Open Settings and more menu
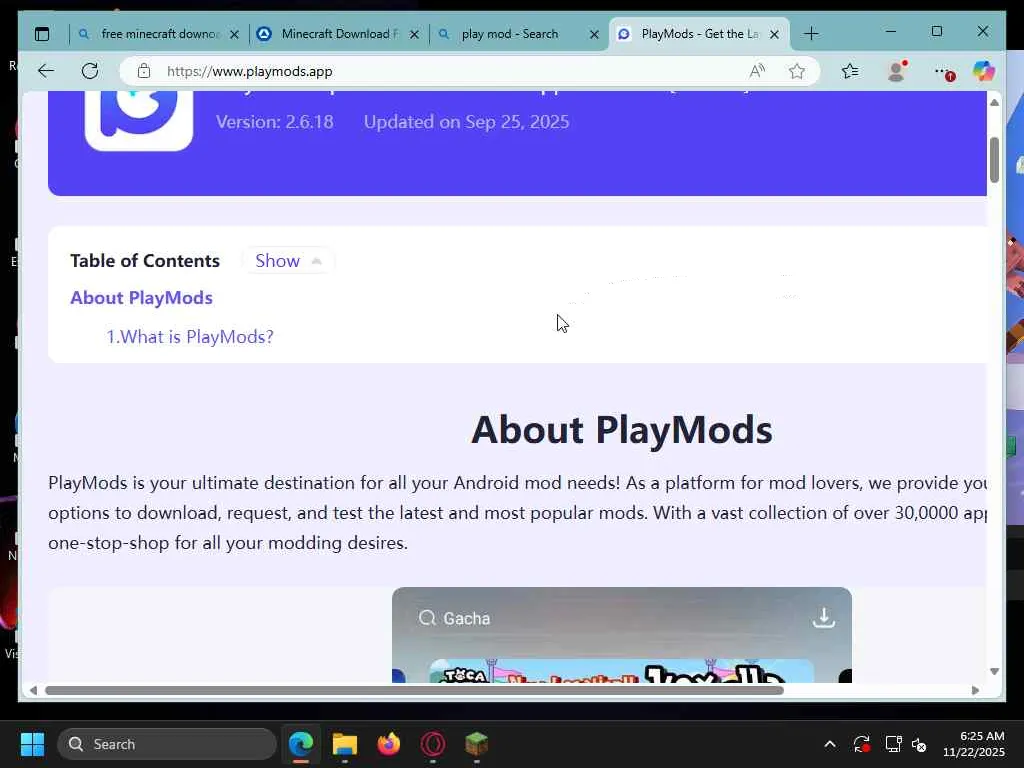Screen dimensions: 1024x768 (x=944, y=71)
